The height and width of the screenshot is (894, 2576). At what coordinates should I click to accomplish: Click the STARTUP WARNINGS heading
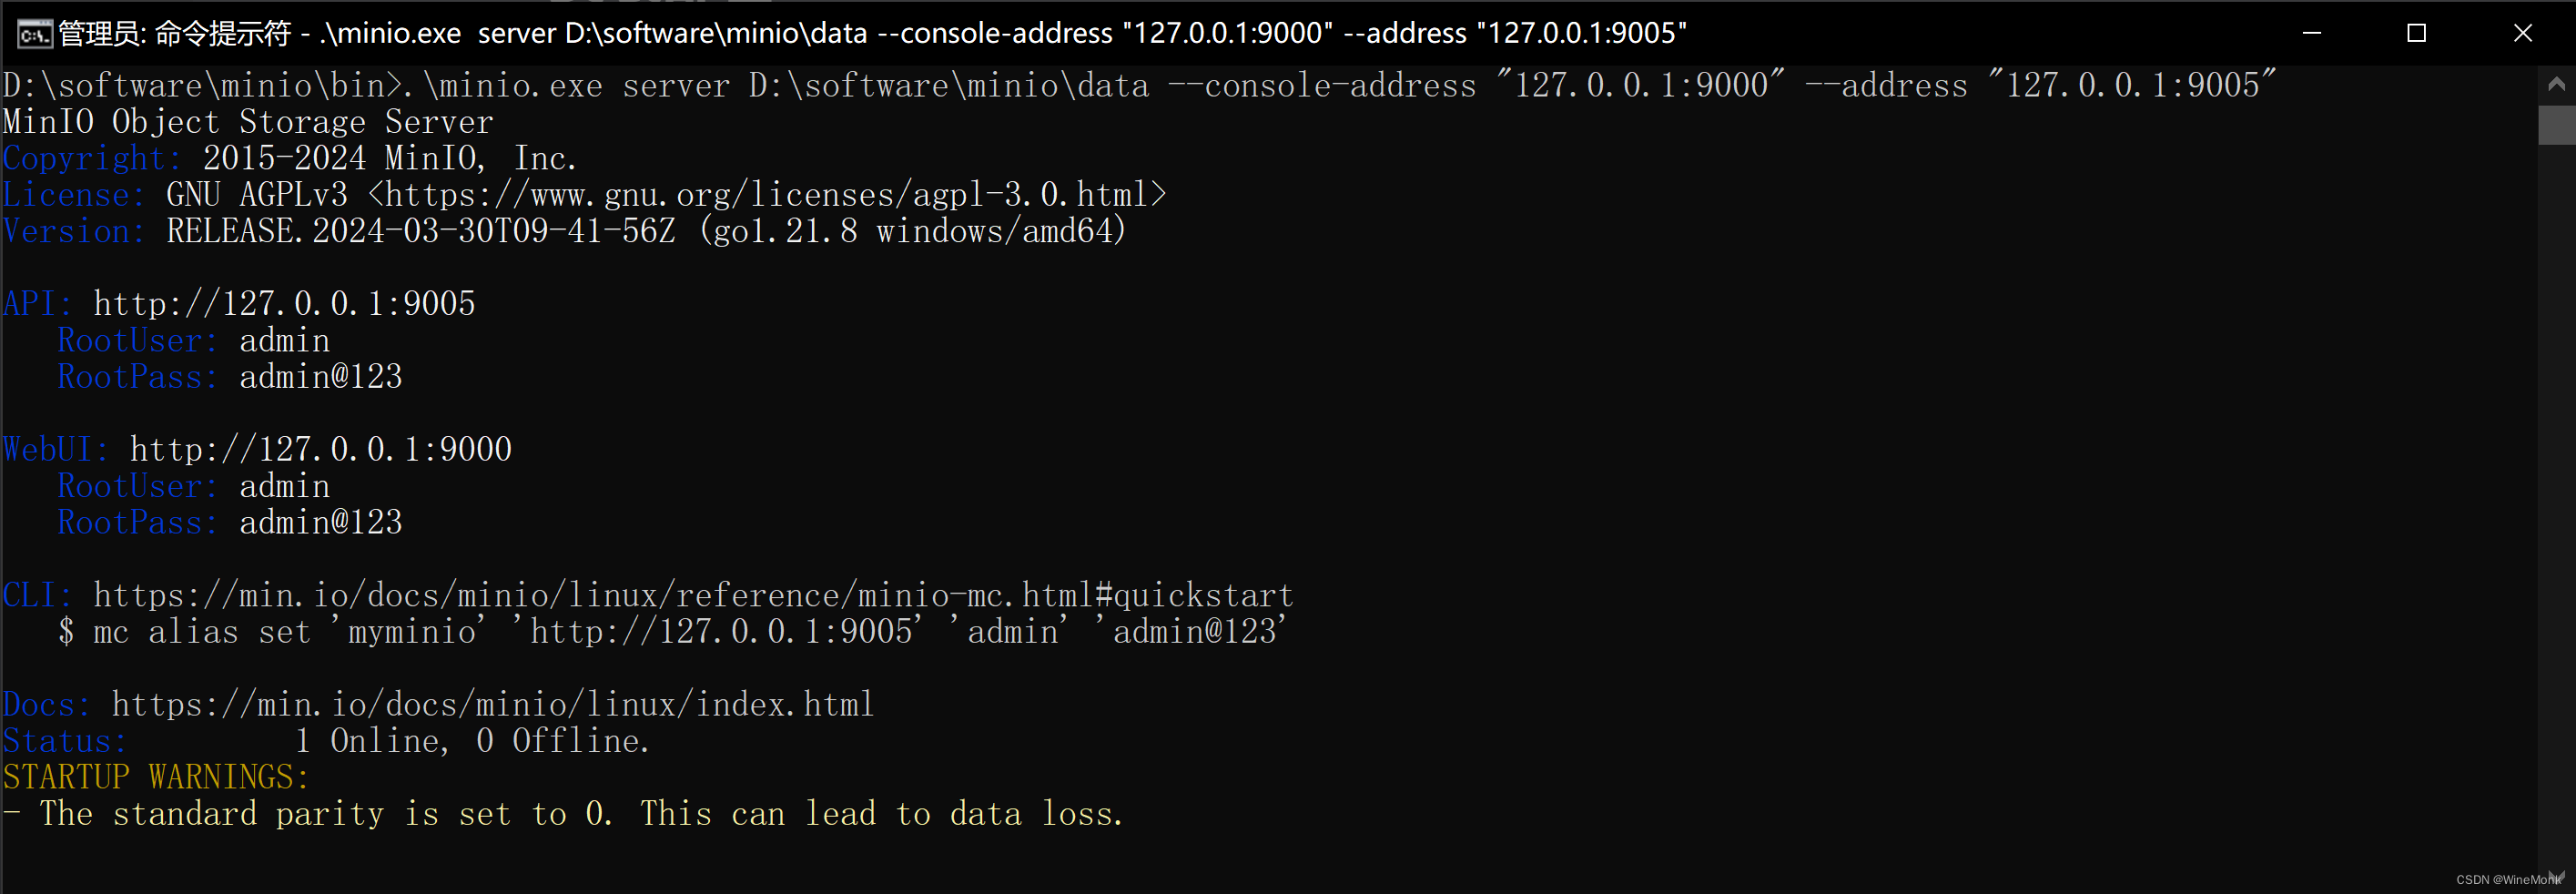155,776
